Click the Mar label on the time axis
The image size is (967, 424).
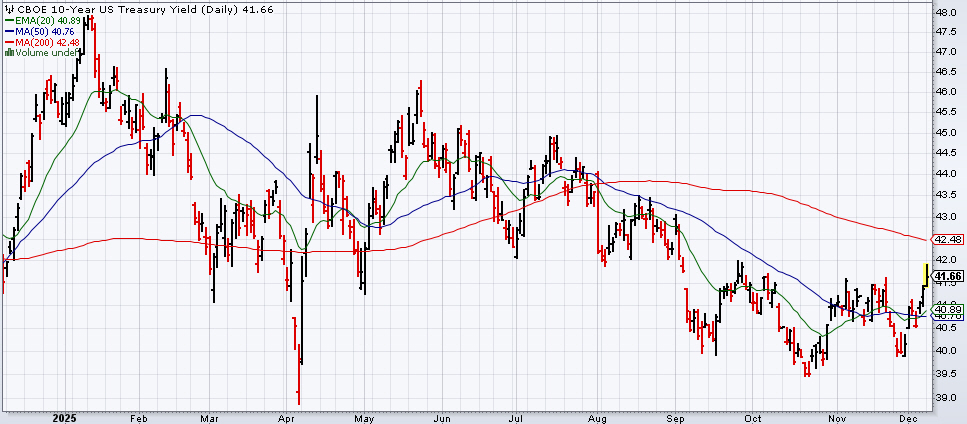[209, 418]
